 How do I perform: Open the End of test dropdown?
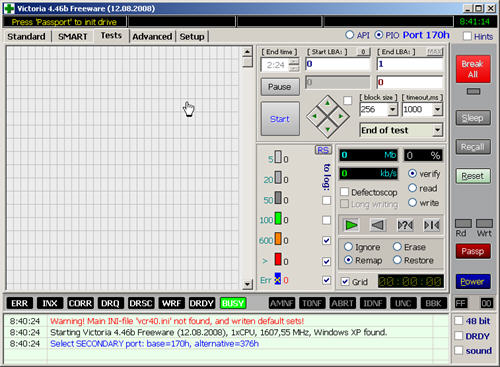(x=437, y=130)
